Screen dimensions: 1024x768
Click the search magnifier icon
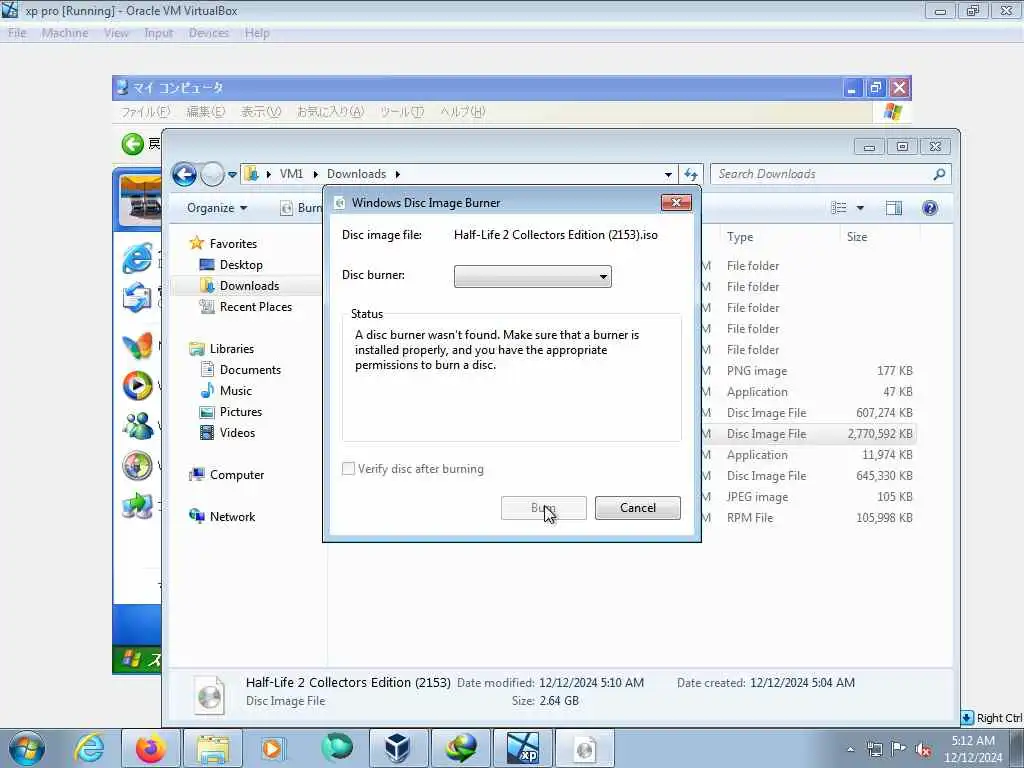coord(939,174)
